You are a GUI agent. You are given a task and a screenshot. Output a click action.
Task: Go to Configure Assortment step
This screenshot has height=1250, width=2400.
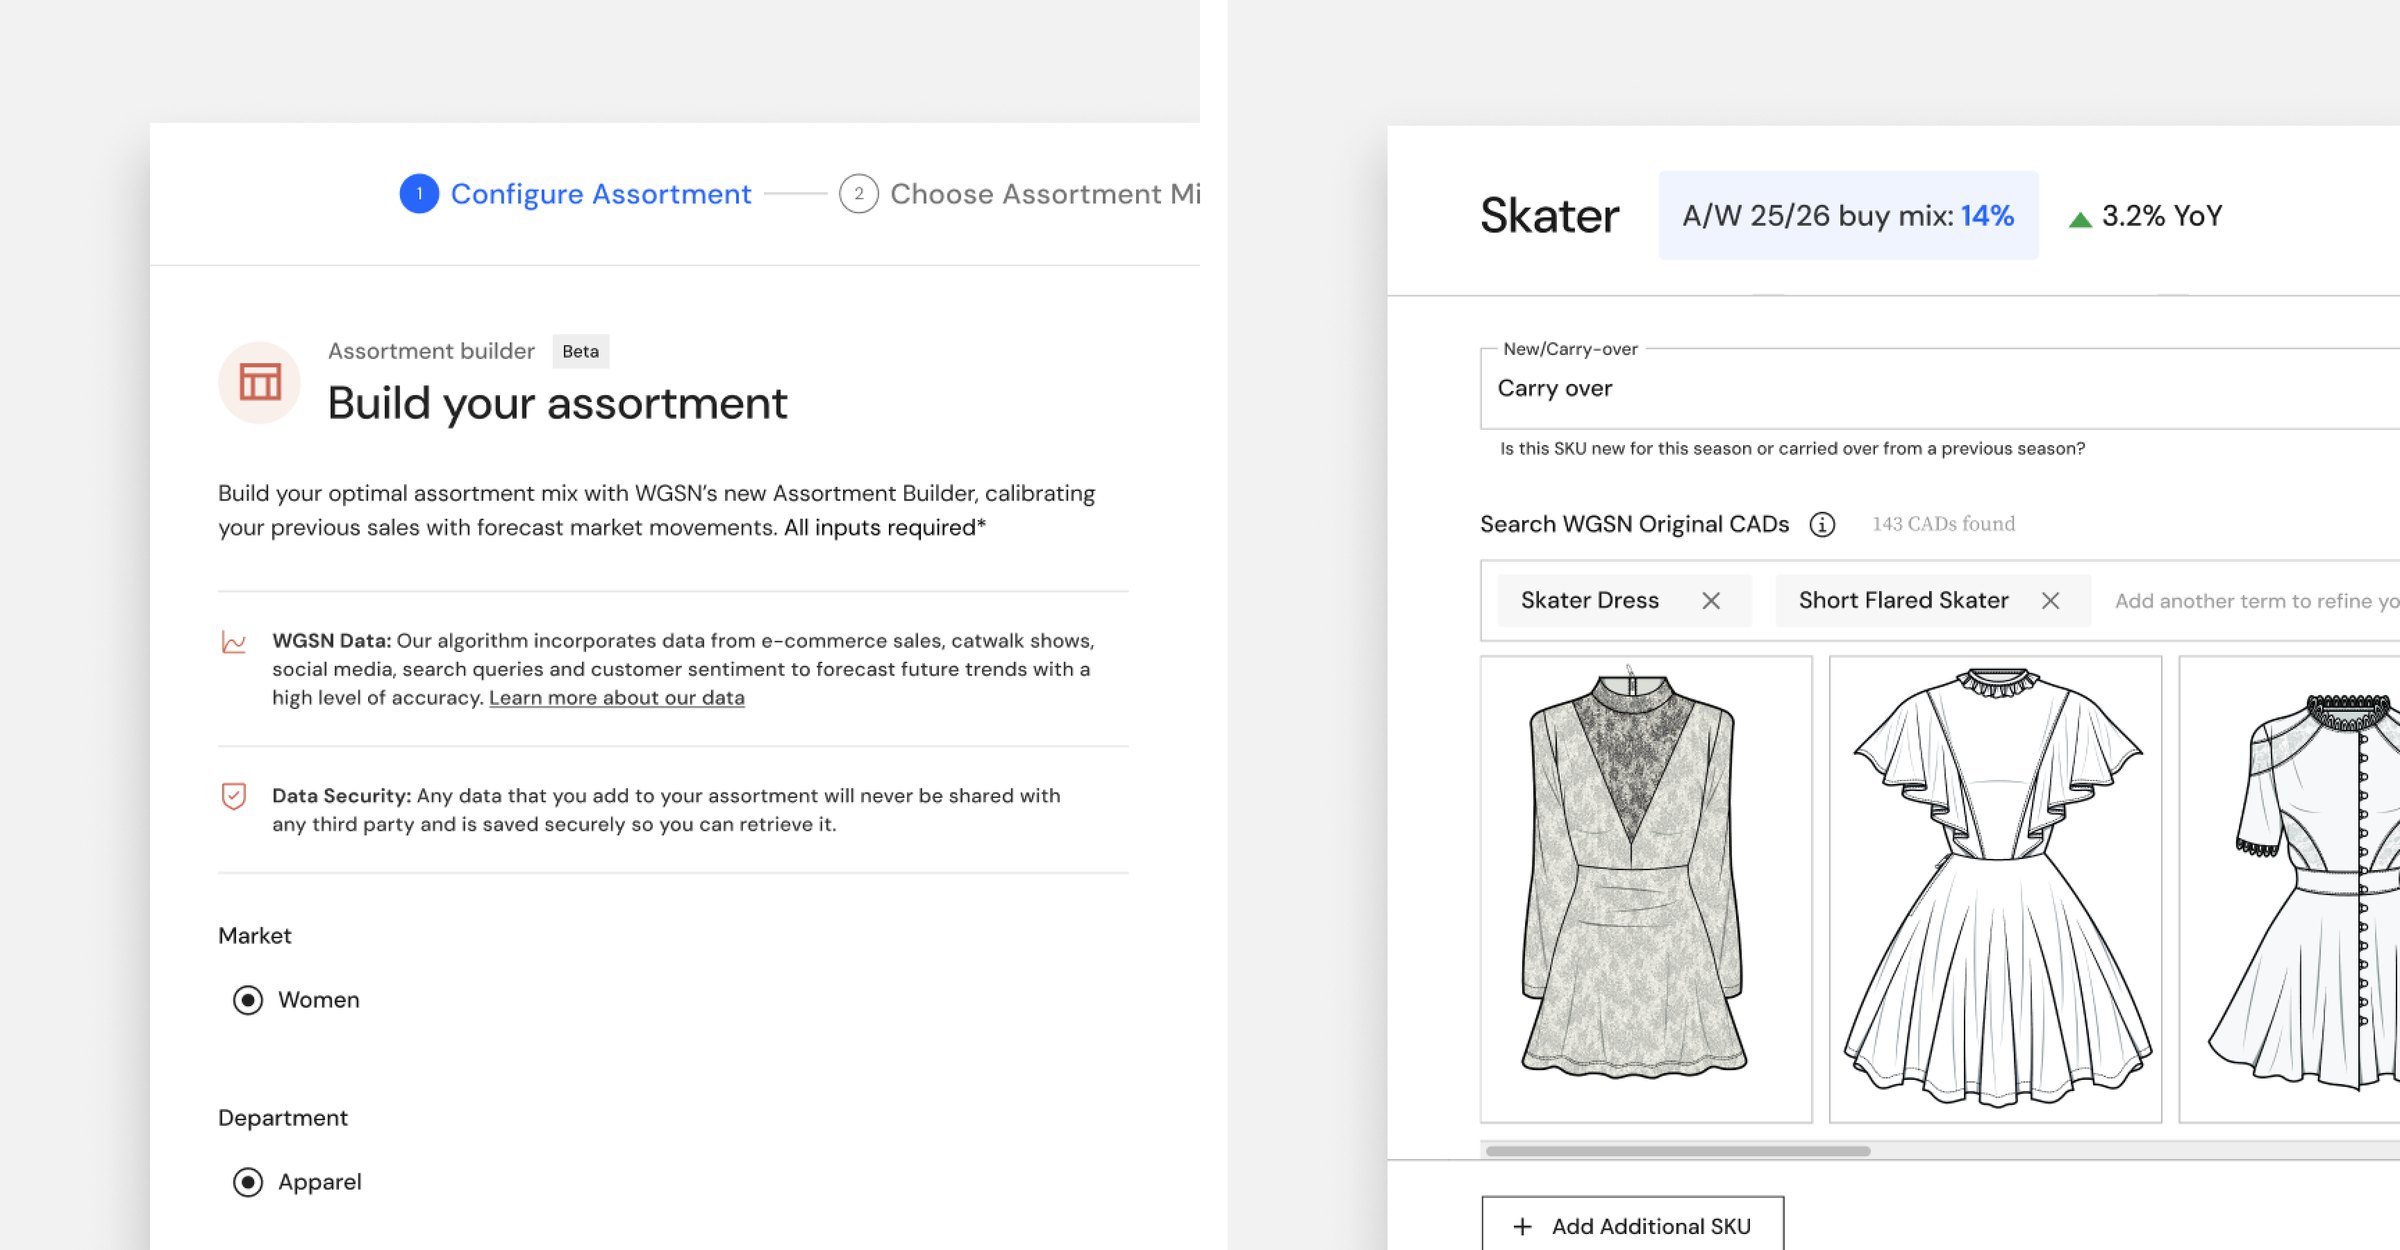(x=600, y=193)
